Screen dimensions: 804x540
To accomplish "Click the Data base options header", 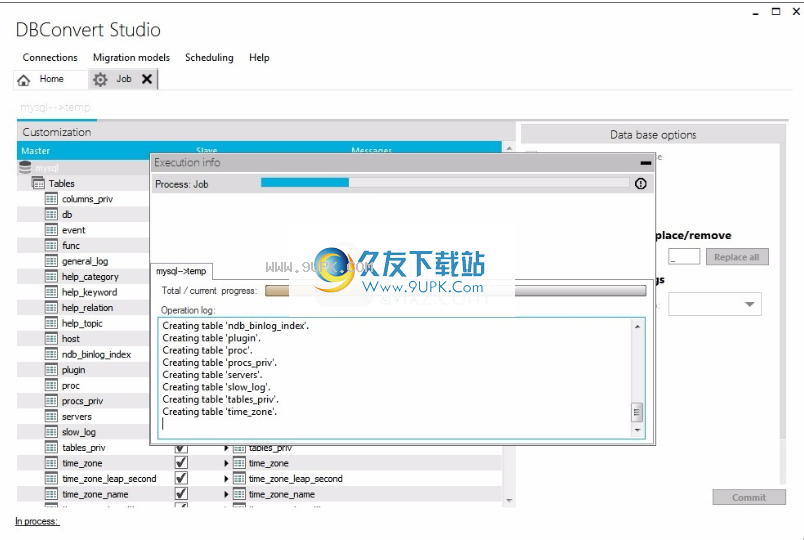I will 653,135.
